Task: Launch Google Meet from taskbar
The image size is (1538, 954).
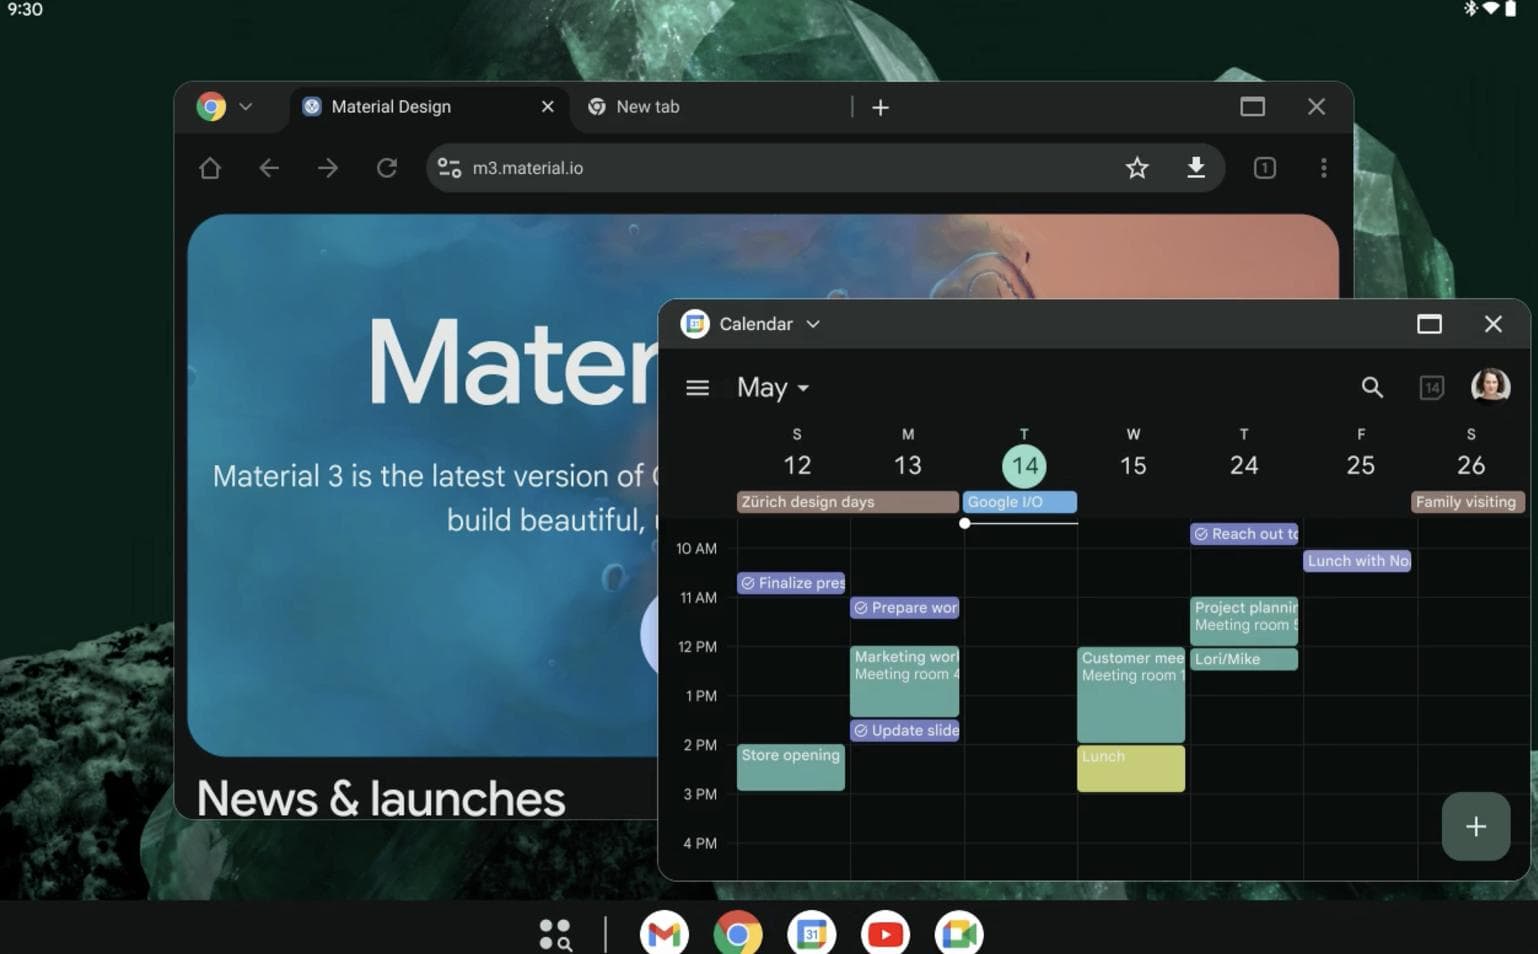Action: 959,934
